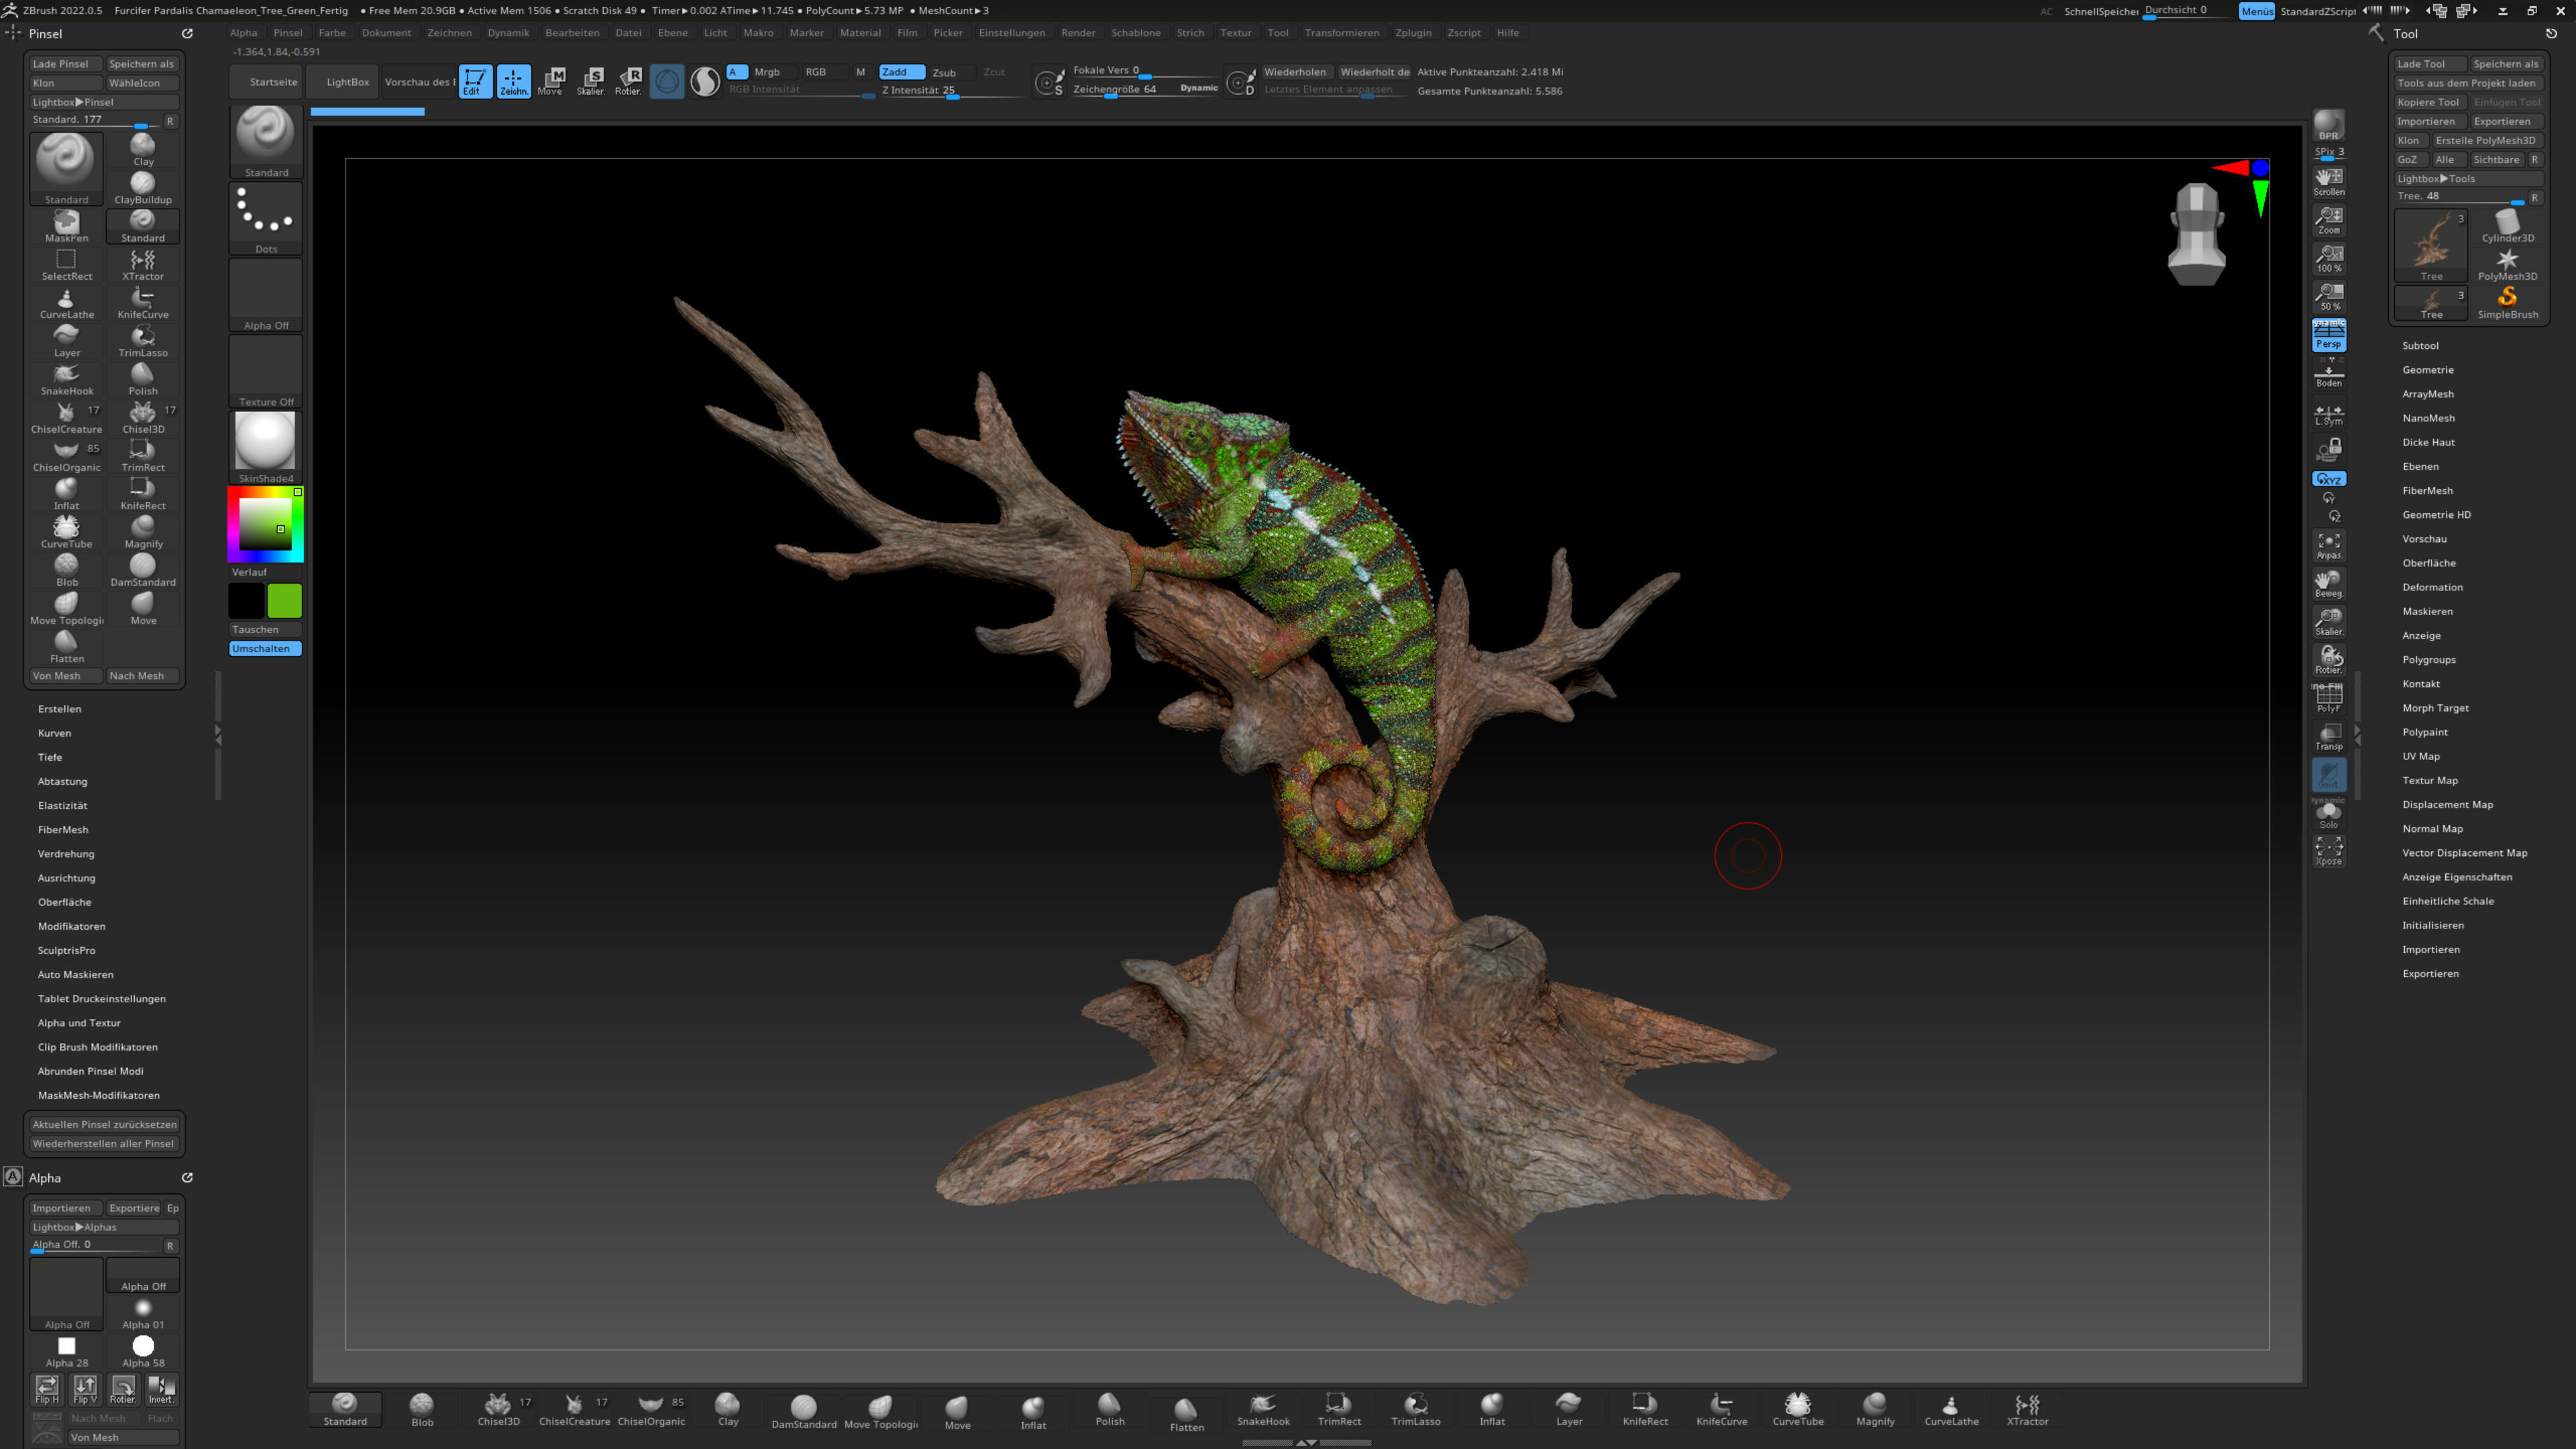The width and height of the screenshot is (2576, 1449).
Task: Select the Cylinder3D tool thumbnail
Action: pyautogui.click(x=2507, y=226)
